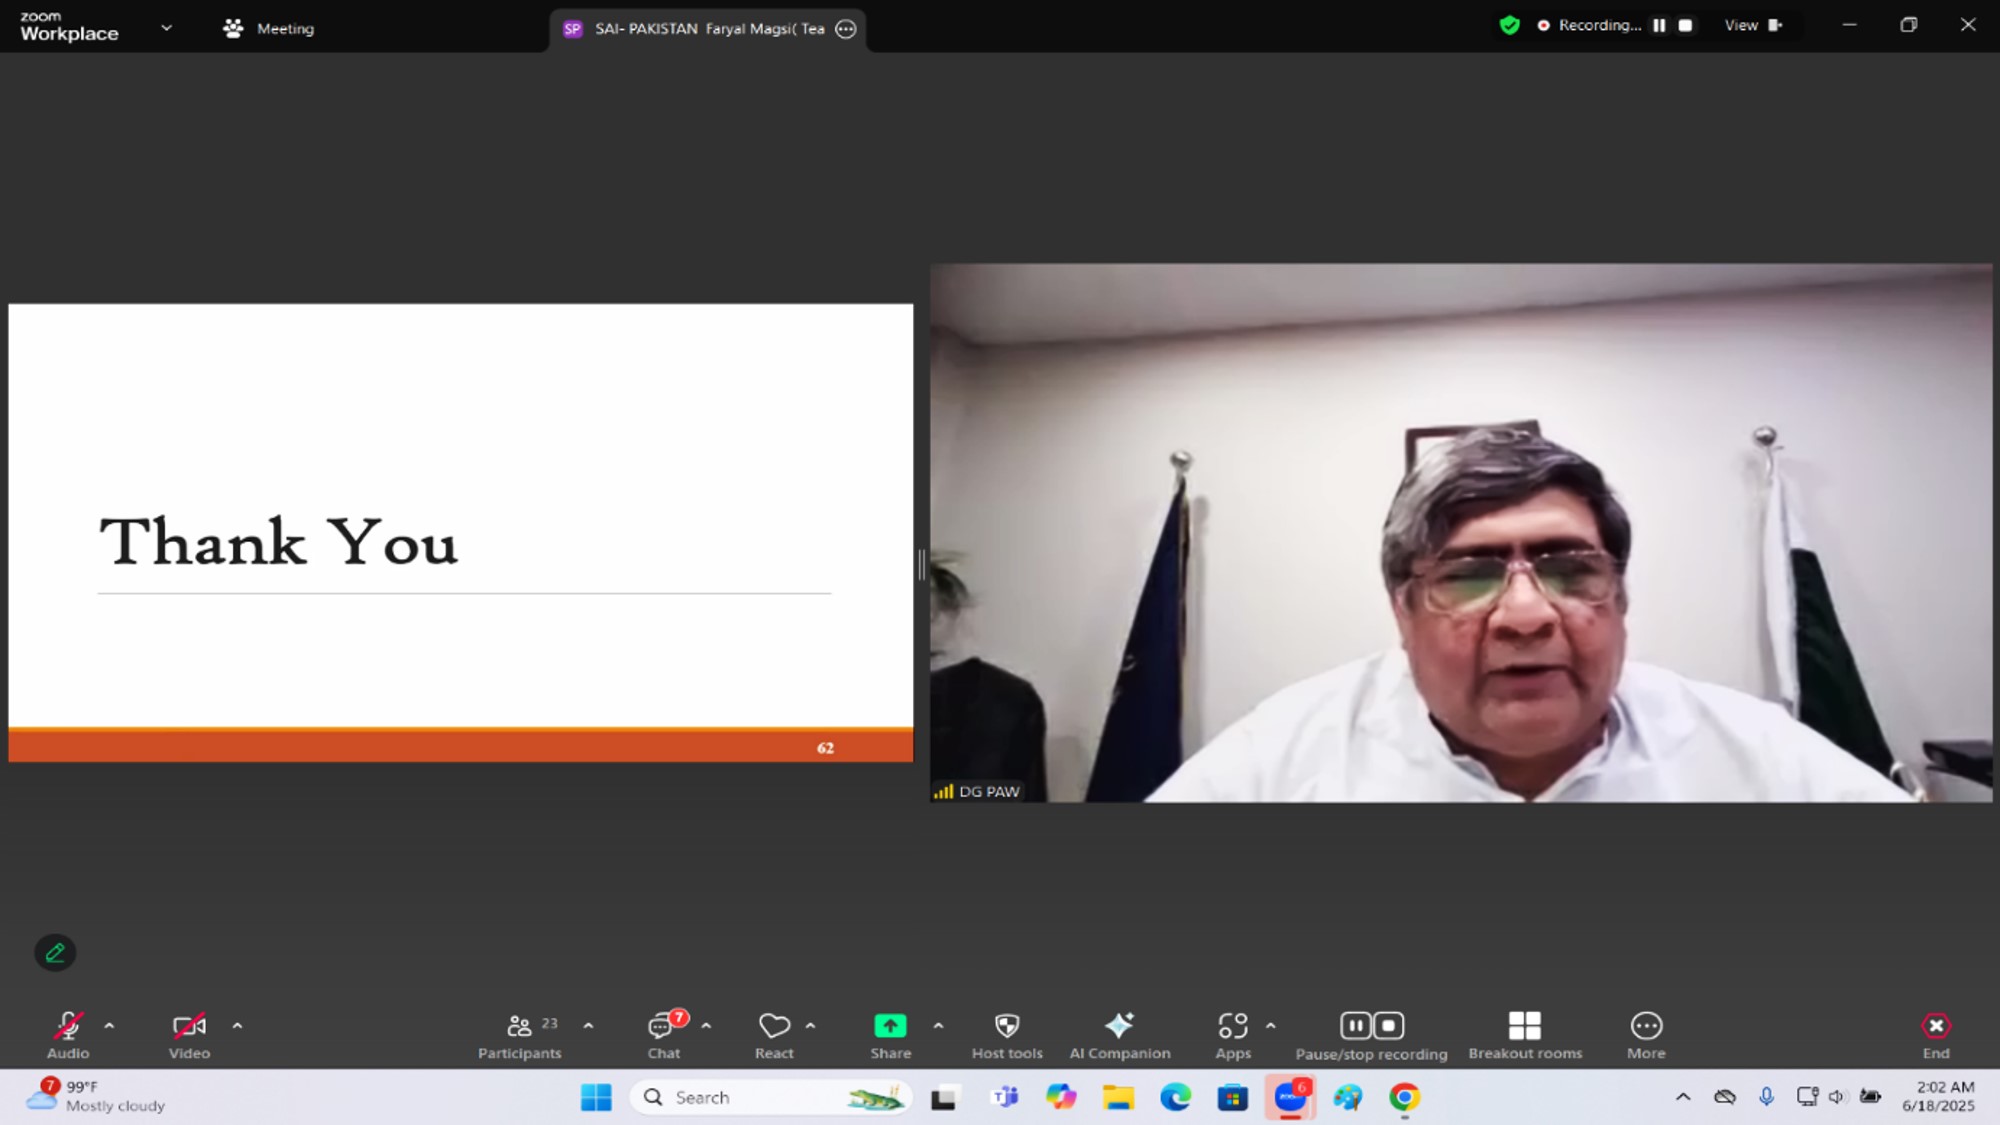The height and width of the screenshot is (1125, 2000).
Task: Open the Participants panel
Action: pyautogui.click(x=520, y=1035)
